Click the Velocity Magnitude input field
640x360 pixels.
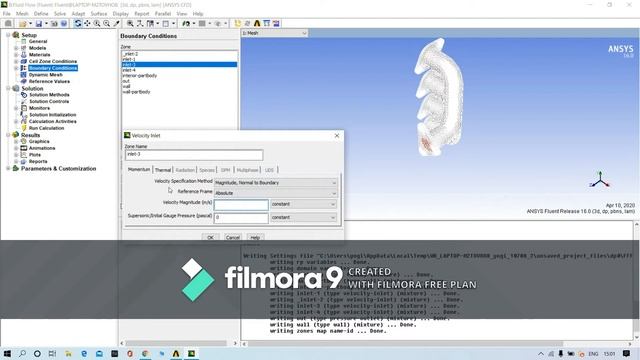[241, 204]
